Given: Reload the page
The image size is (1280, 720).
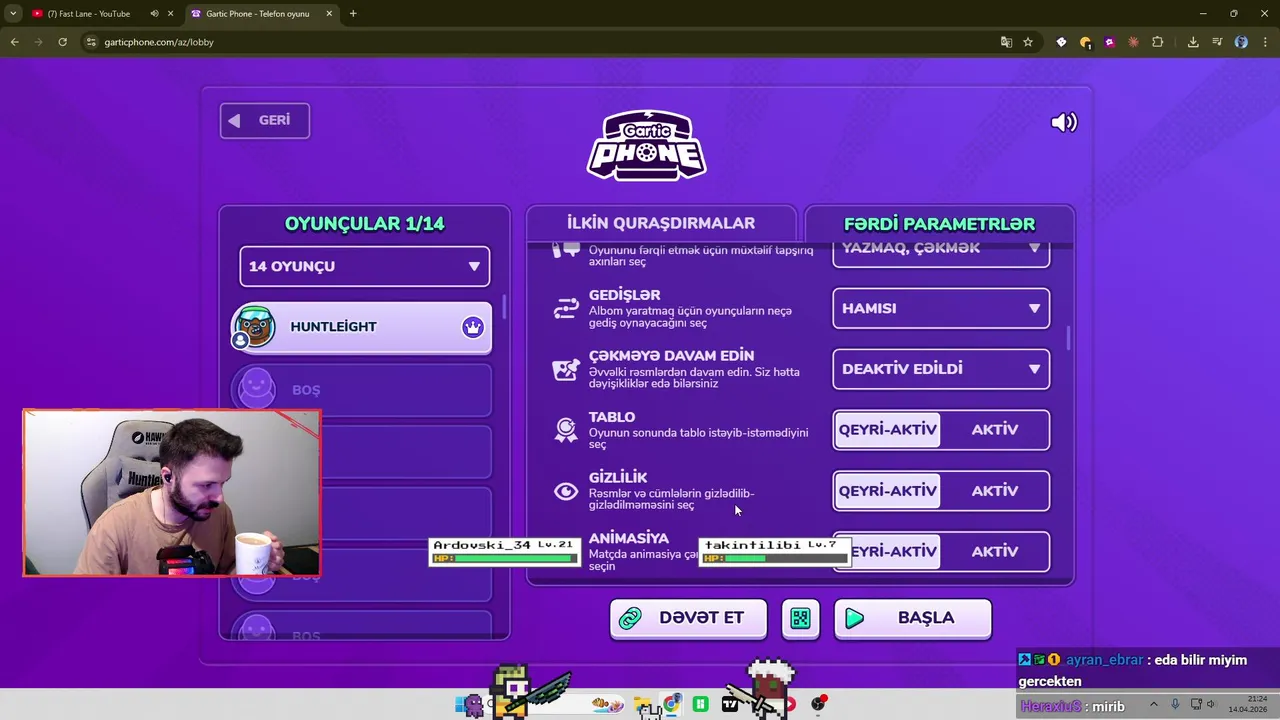Looking at the screenshot, I should [62, 42].
